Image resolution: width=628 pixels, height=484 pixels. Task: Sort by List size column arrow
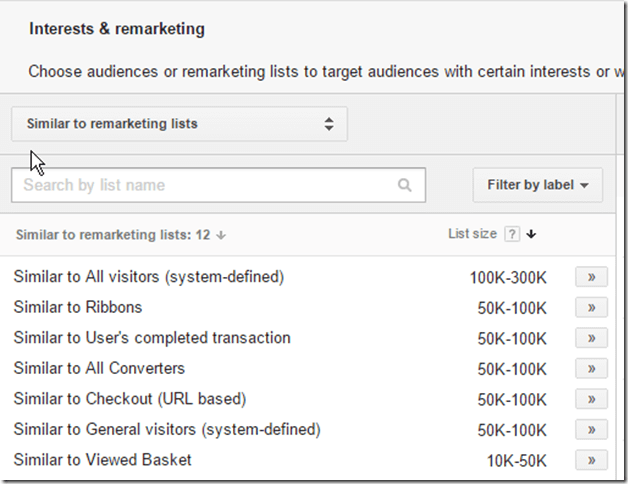pos(531,234)
